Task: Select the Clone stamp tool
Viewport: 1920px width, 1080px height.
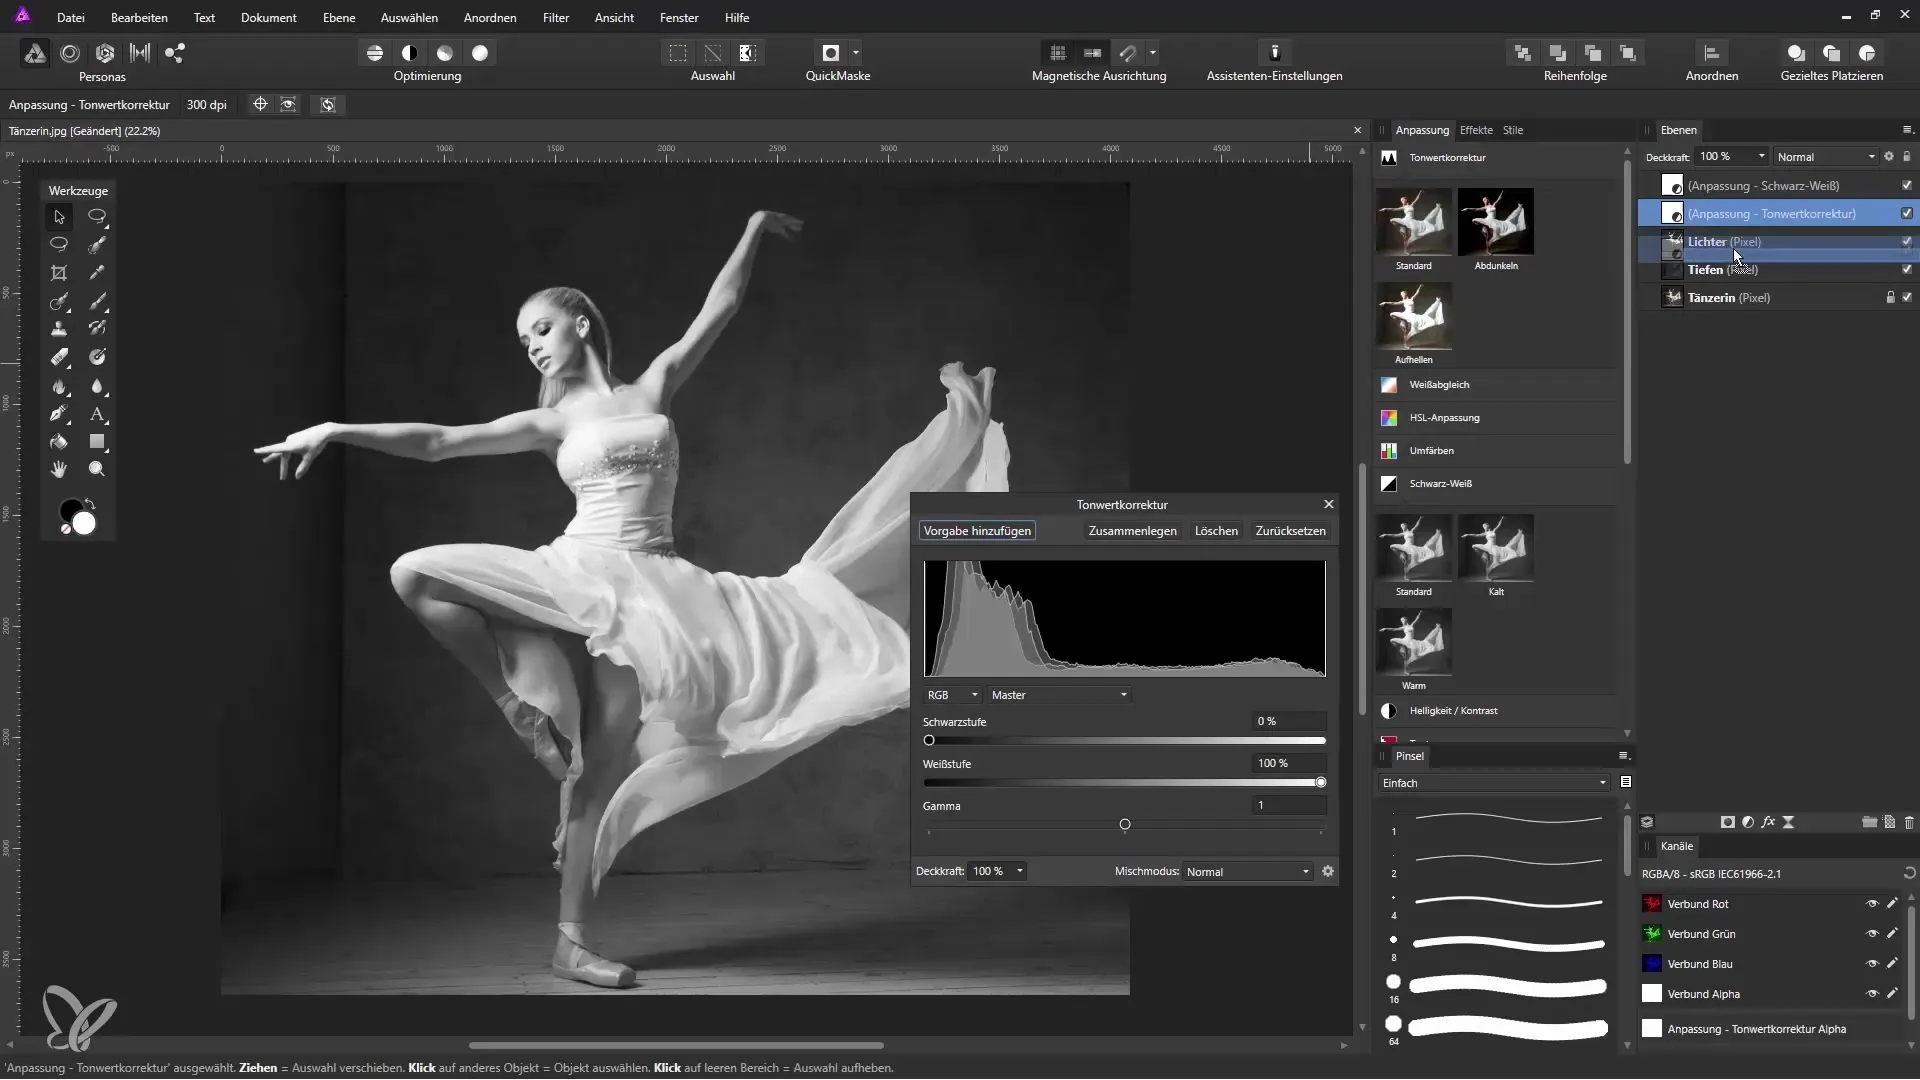Action: [59, 329]
